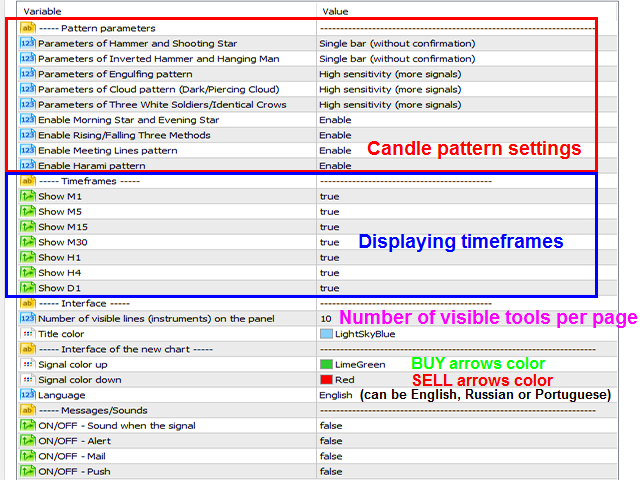Open the Language value English dropdown

(336, 395)
